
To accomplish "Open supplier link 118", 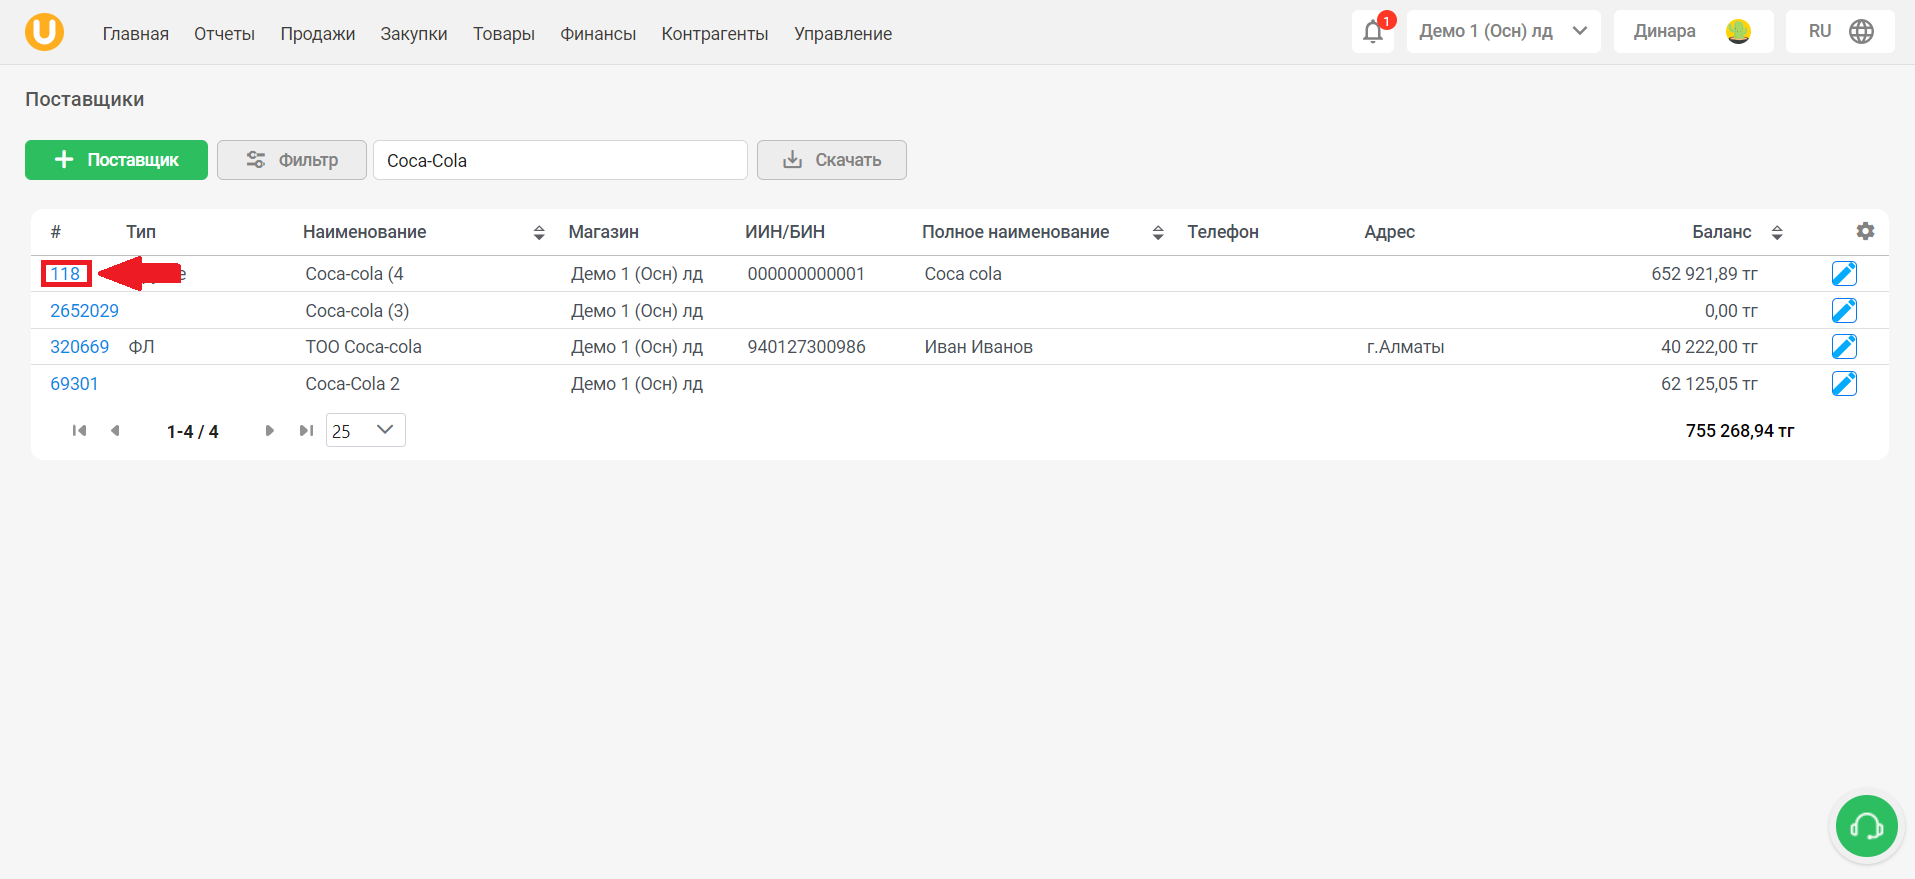I will click(65, 274).
